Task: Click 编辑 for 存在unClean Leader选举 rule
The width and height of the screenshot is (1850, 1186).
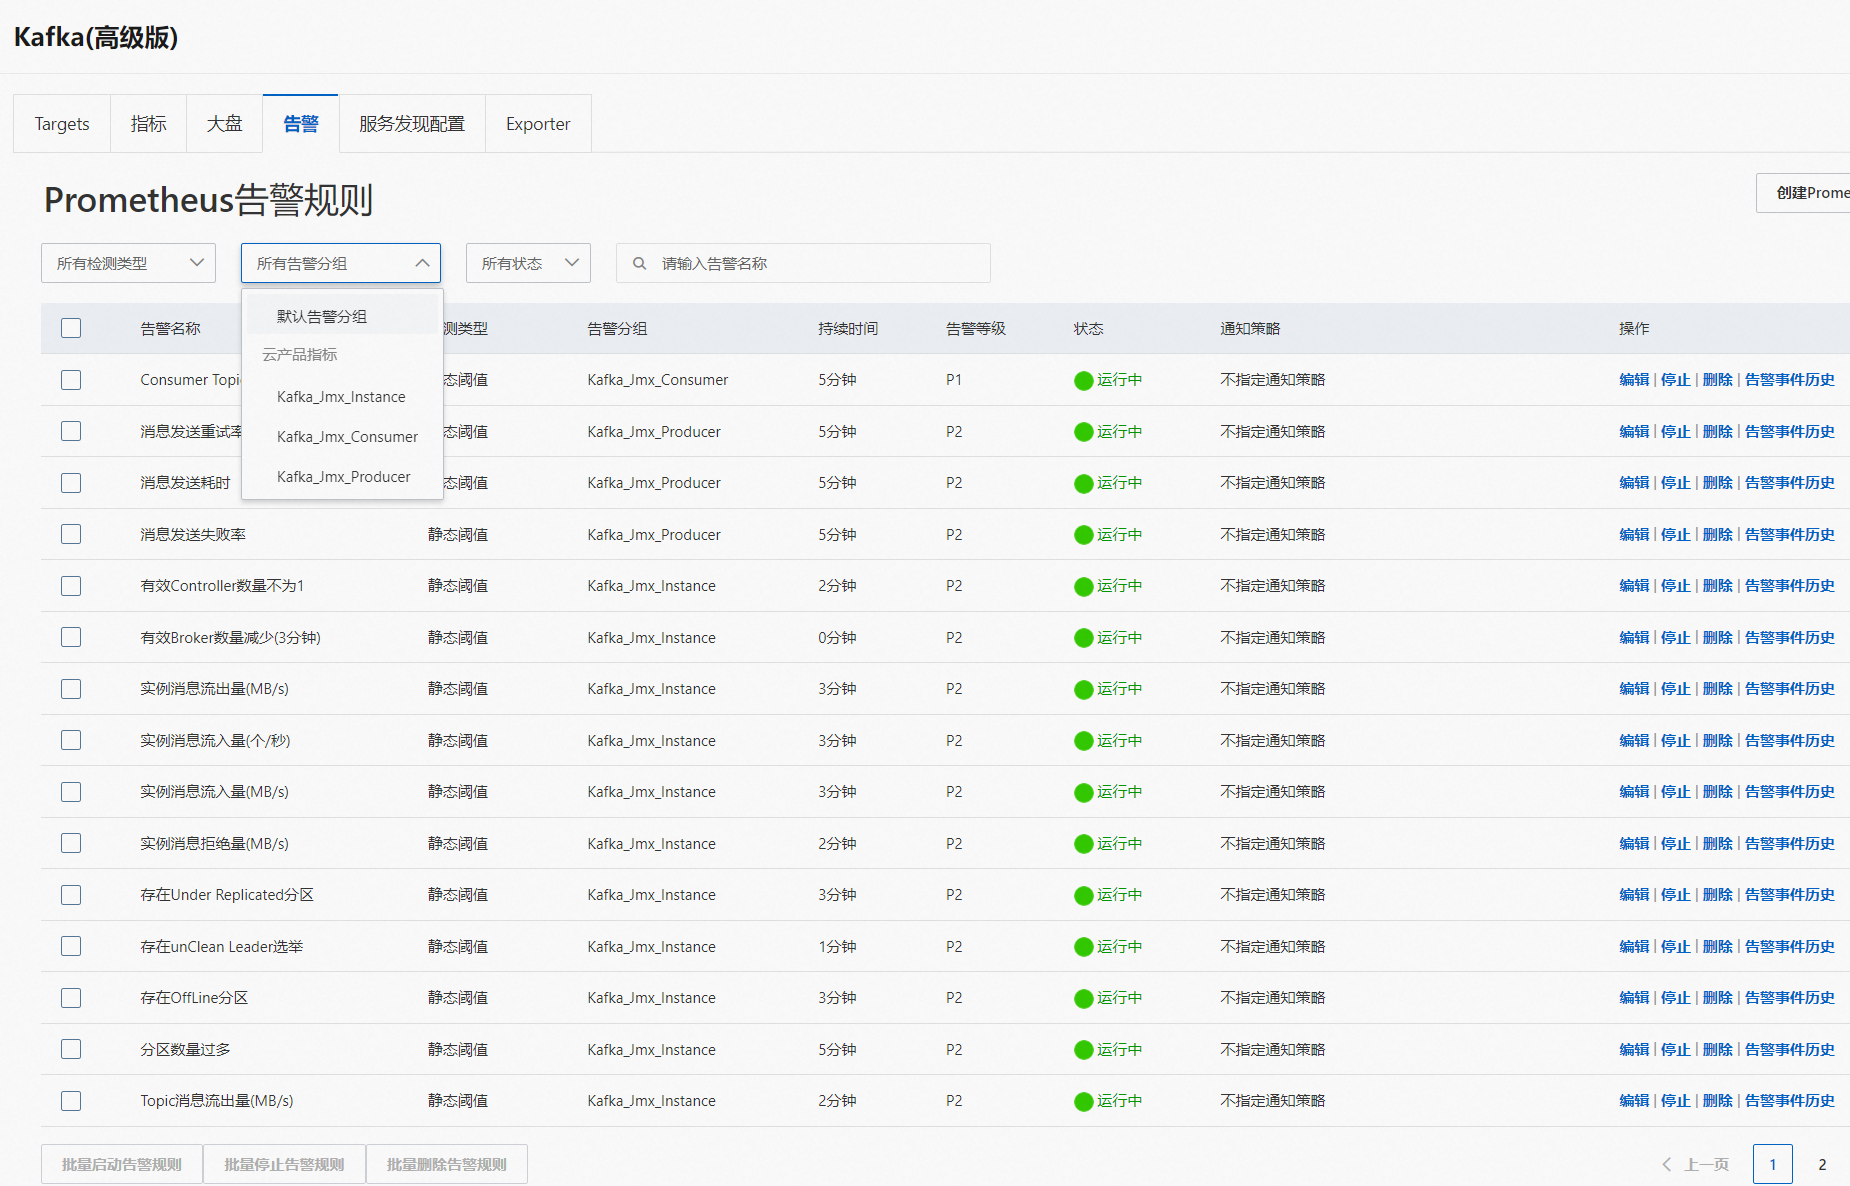Action: pyautogui.click(x=1634, y=947)
